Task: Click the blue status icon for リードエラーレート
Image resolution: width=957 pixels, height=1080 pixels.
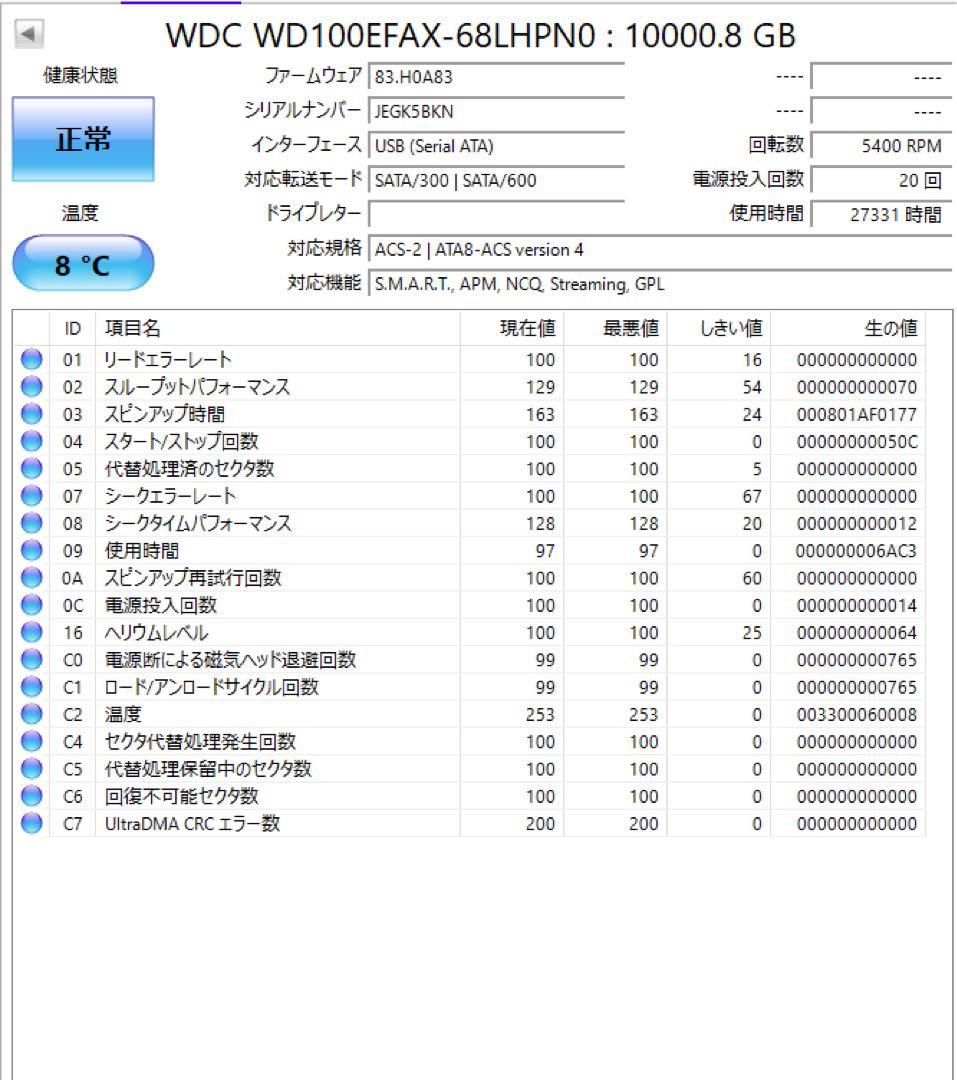Action: pyautogui.click(x=32, y=360)
